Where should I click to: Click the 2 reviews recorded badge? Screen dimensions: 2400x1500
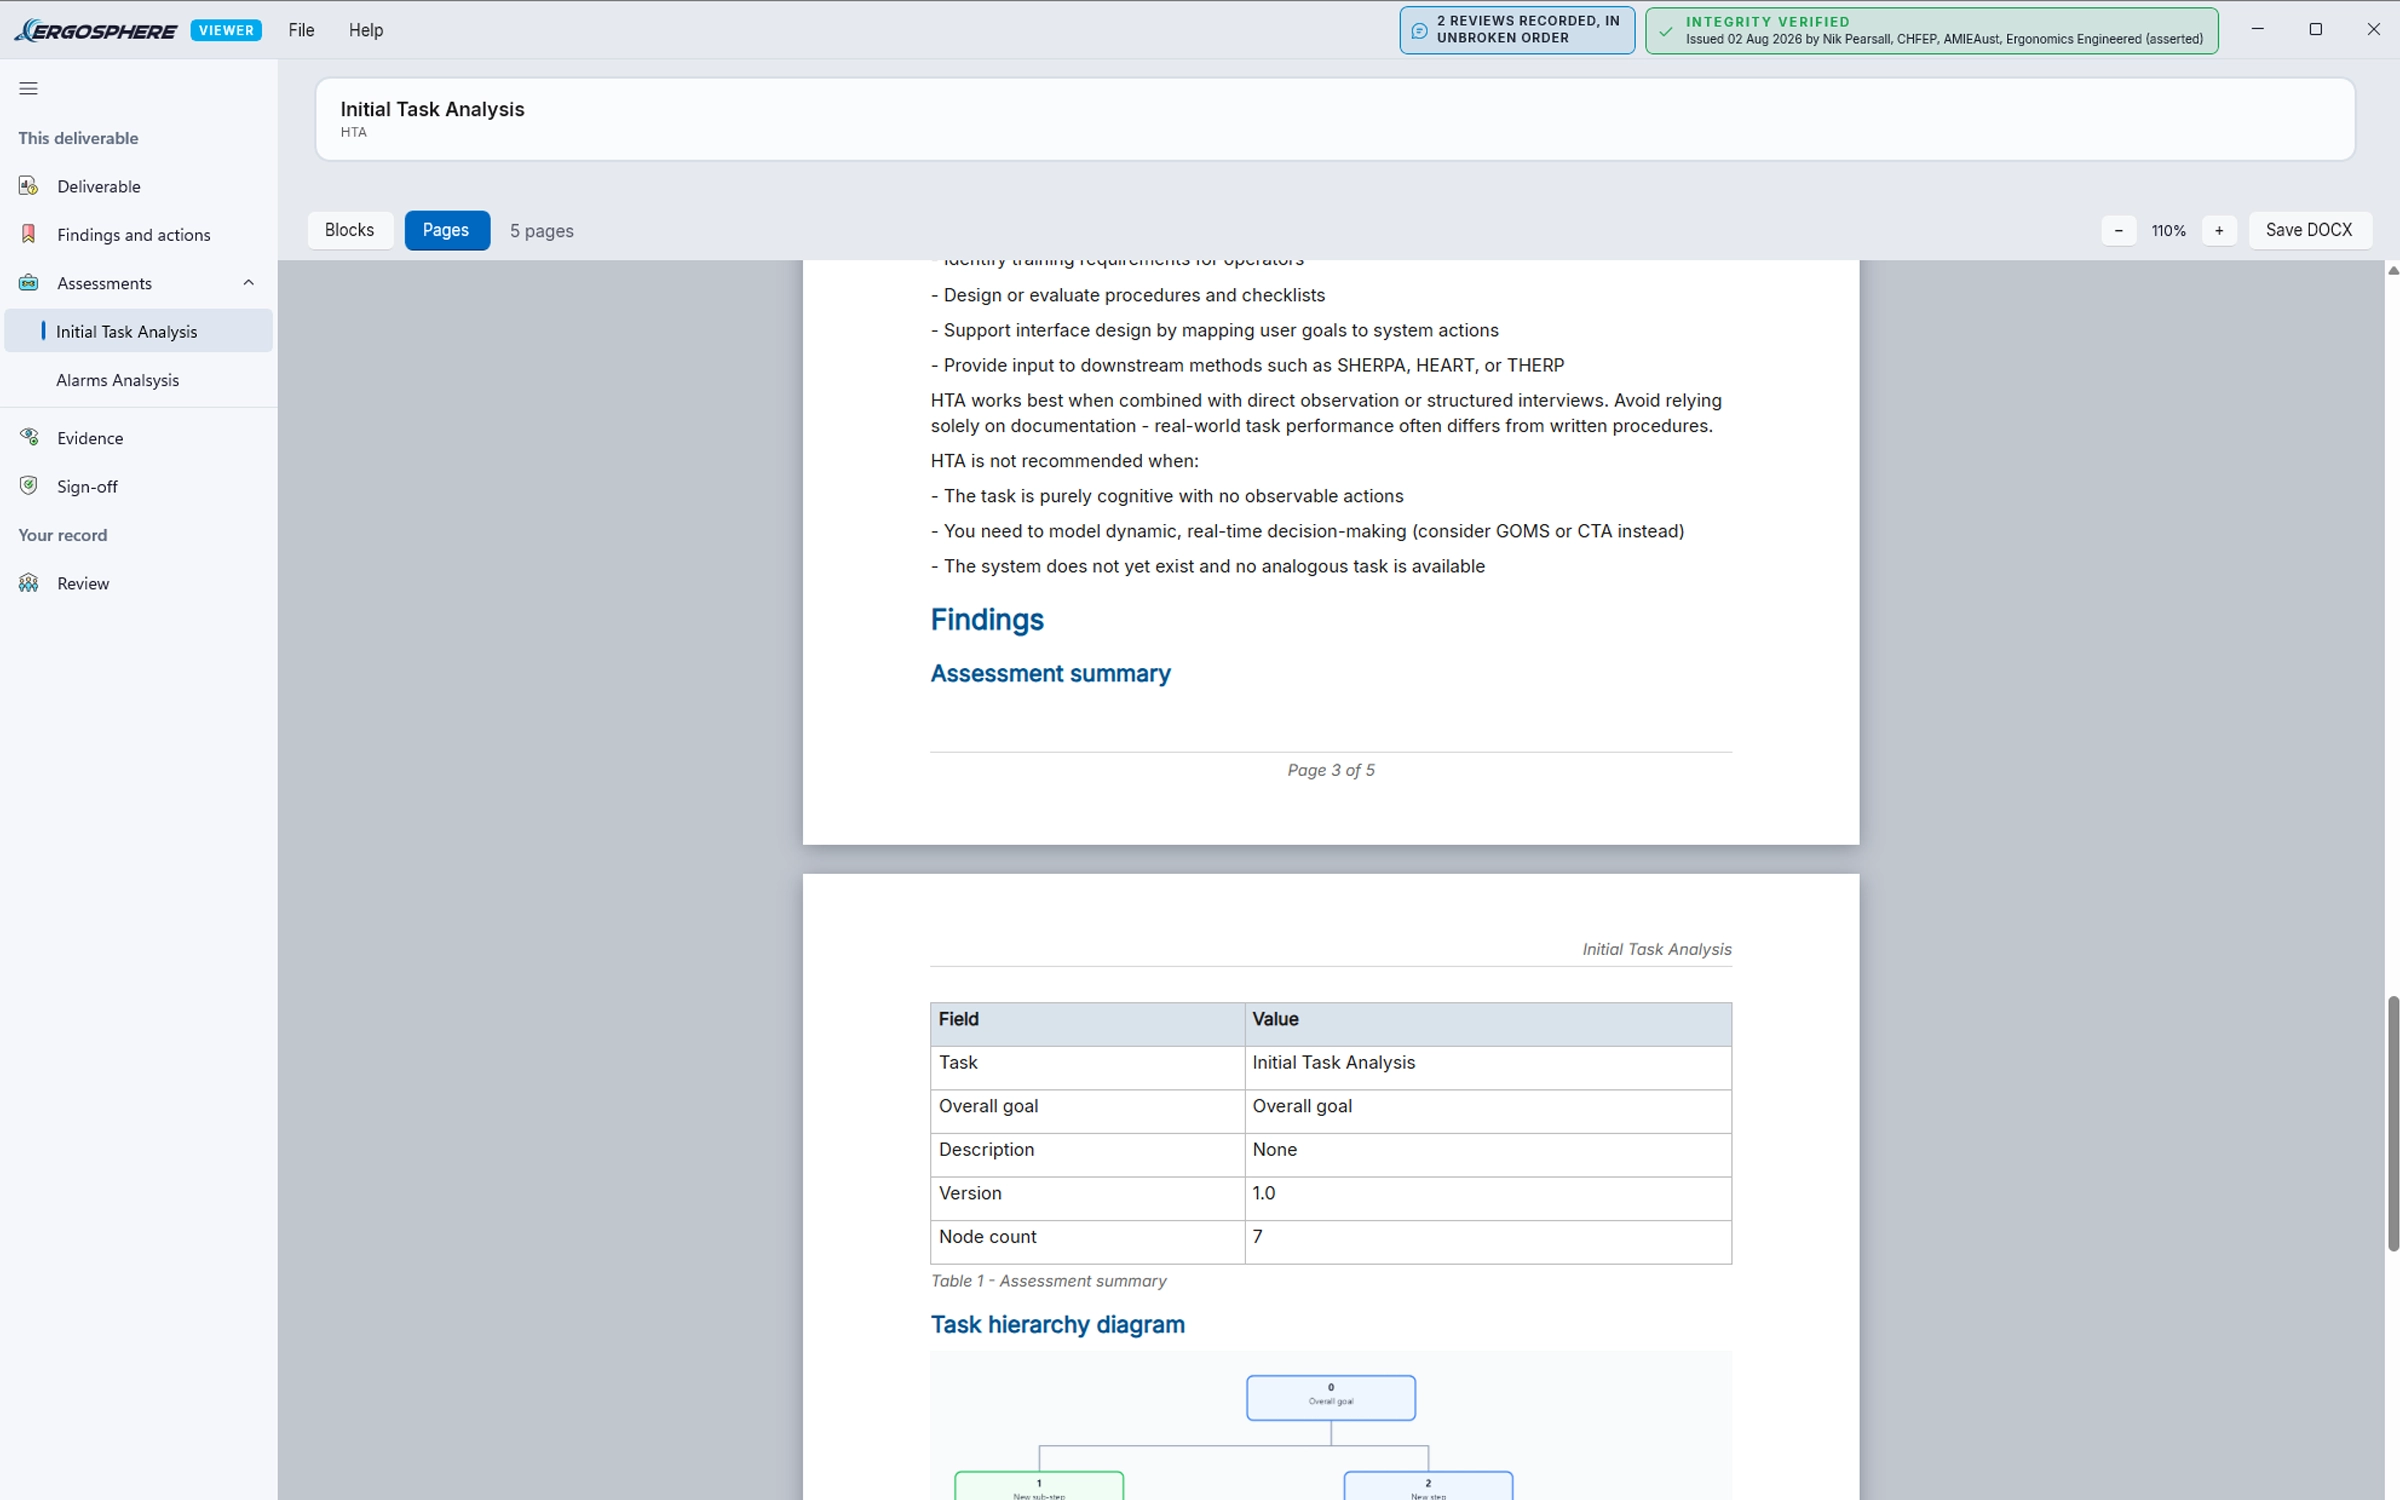[1516, 30]
